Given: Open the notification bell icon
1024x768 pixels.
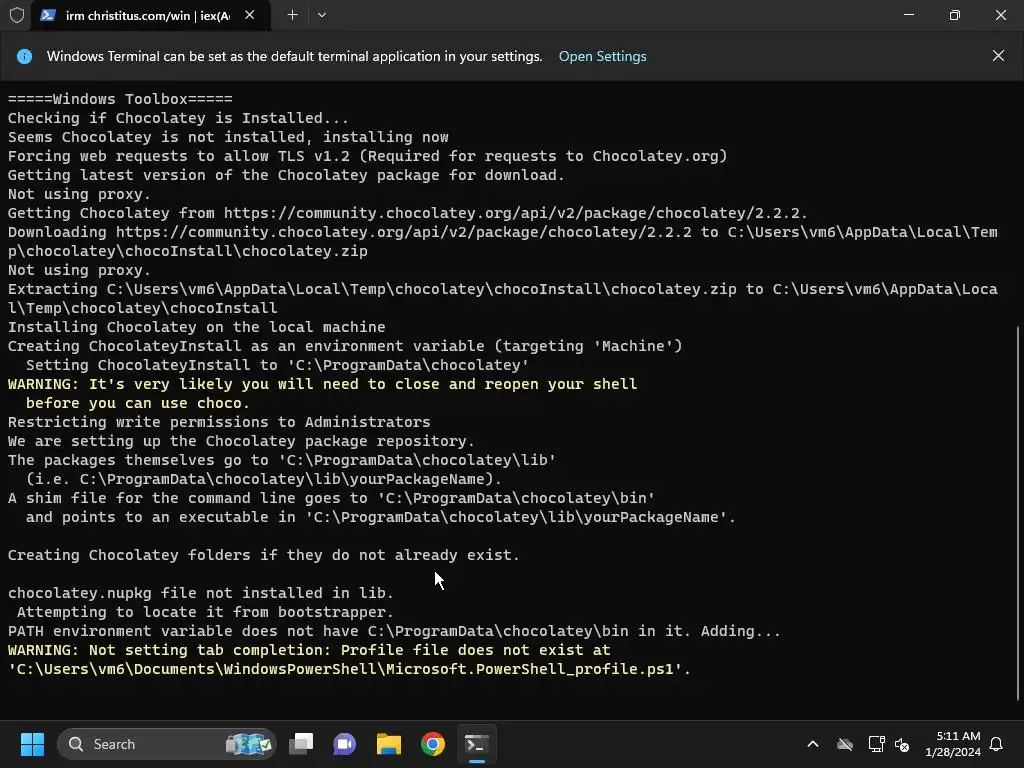Looking at the screenshot, I should pyautogui.click(x=997, y=744).
